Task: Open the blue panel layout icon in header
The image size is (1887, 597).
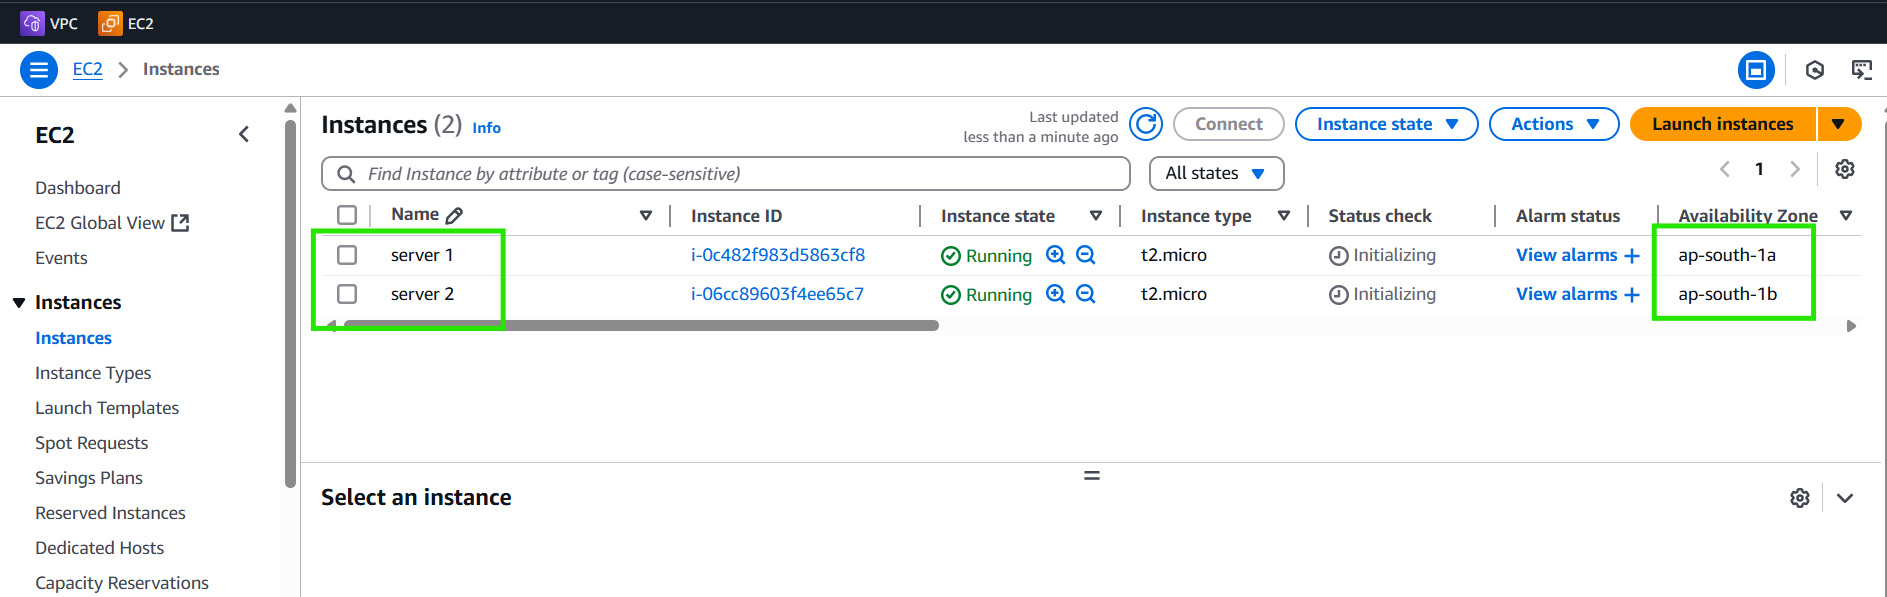Action: (1756, 70)
